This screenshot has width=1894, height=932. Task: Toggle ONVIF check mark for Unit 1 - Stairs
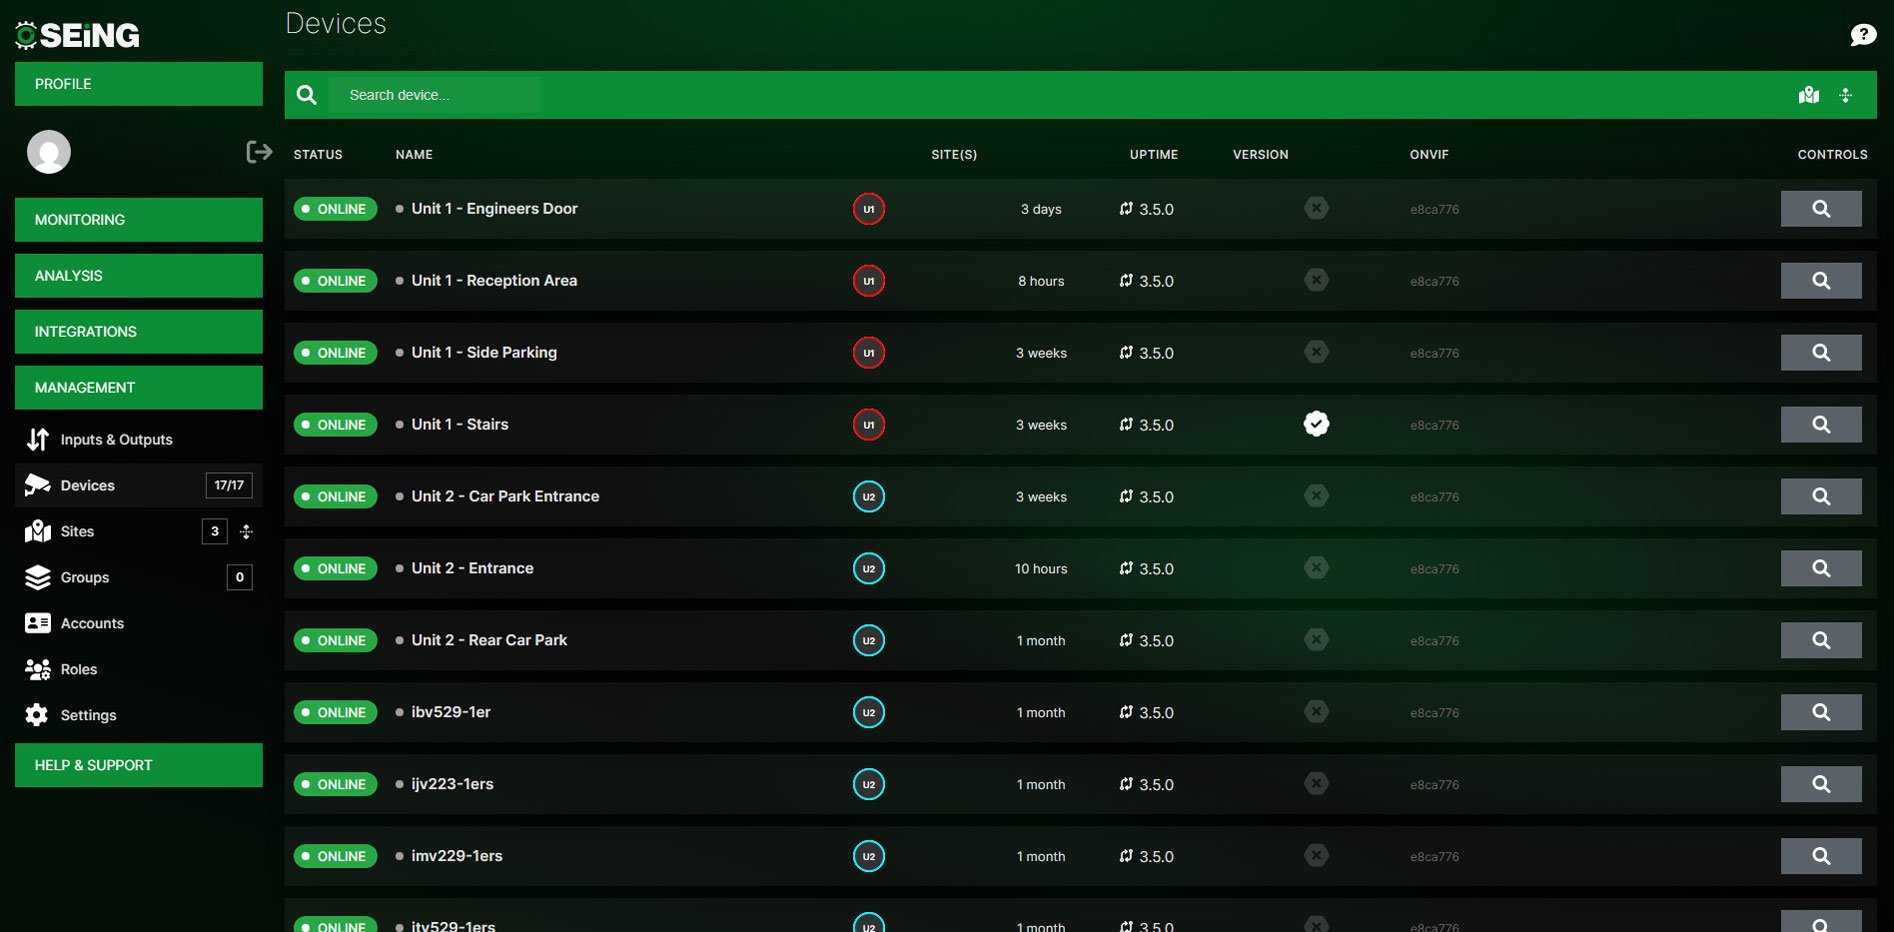click(x=1316, y=424)
